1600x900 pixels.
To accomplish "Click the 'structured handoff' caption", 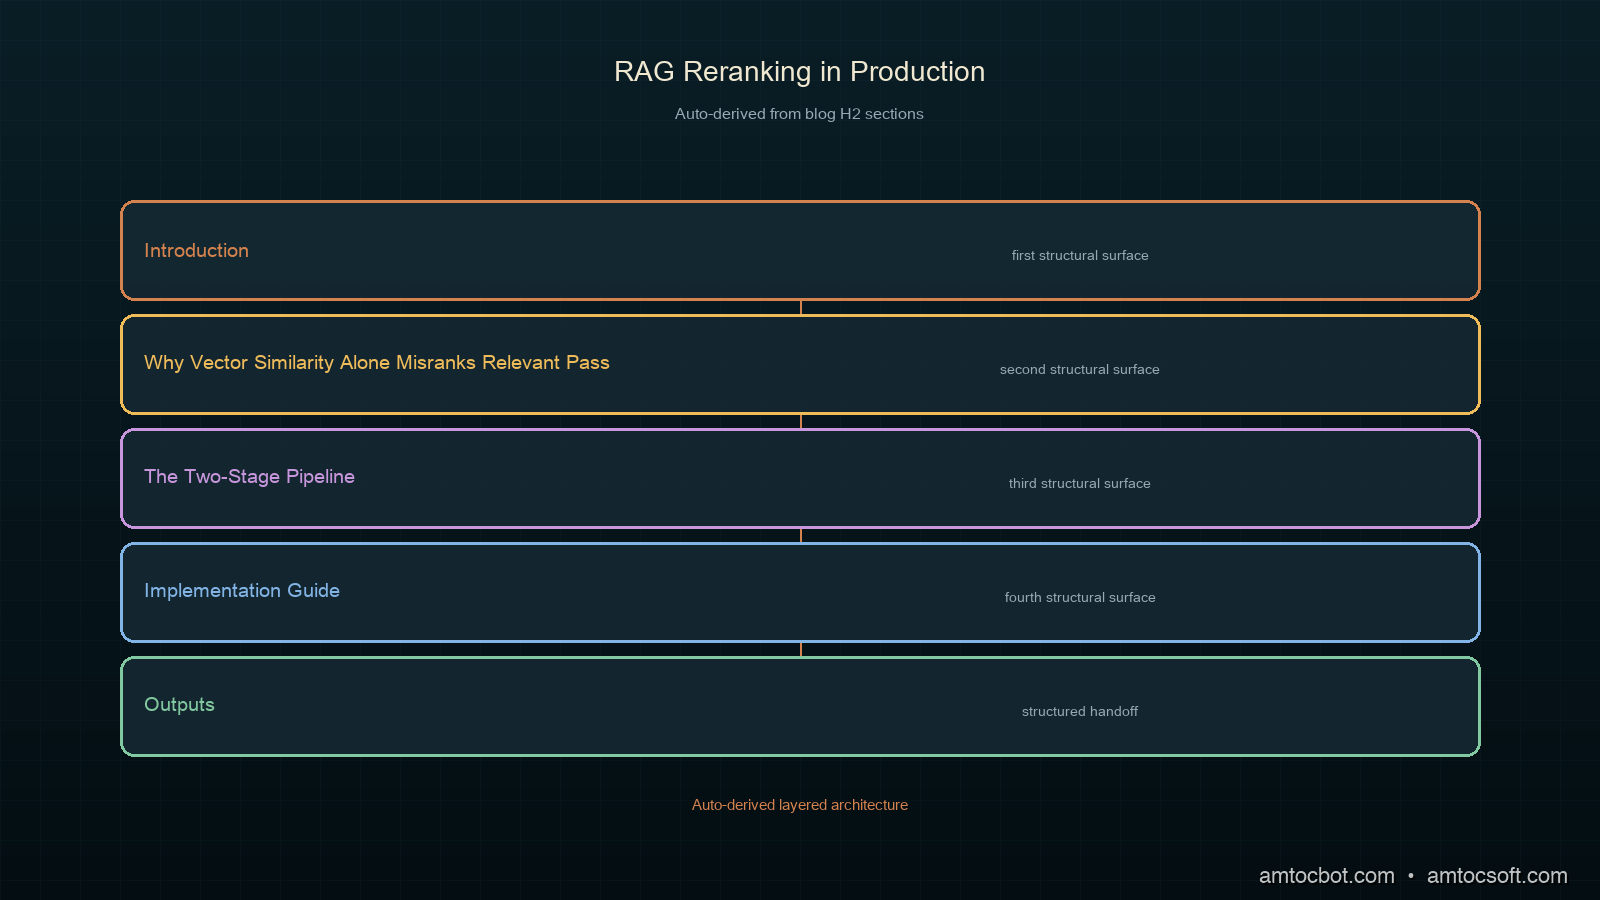I will tap(1080, 712).
